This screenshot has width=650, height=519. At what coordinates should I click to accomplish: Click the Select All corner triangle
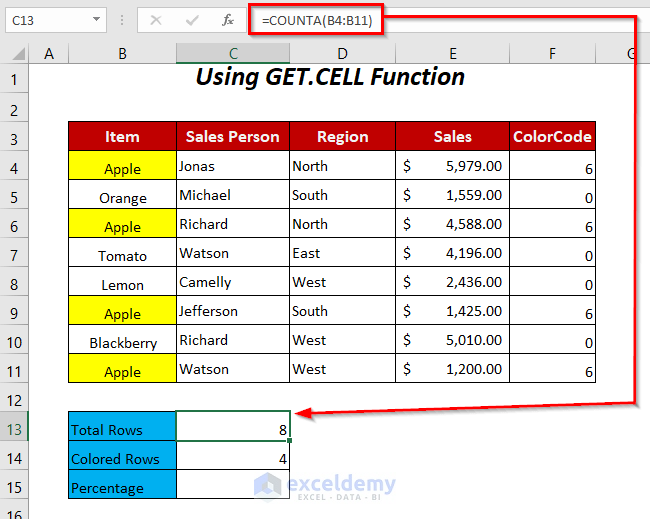coord(18,54)
